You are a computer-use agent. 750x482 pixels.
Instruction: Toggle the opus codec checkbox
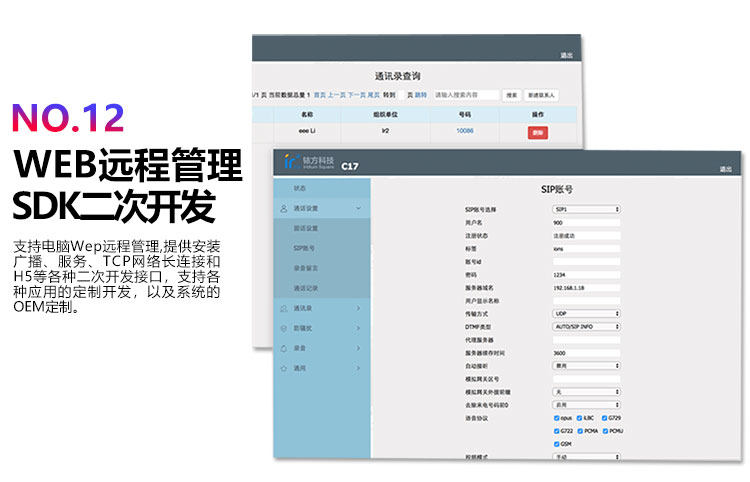pyautogui.click(x=556, y=418)
